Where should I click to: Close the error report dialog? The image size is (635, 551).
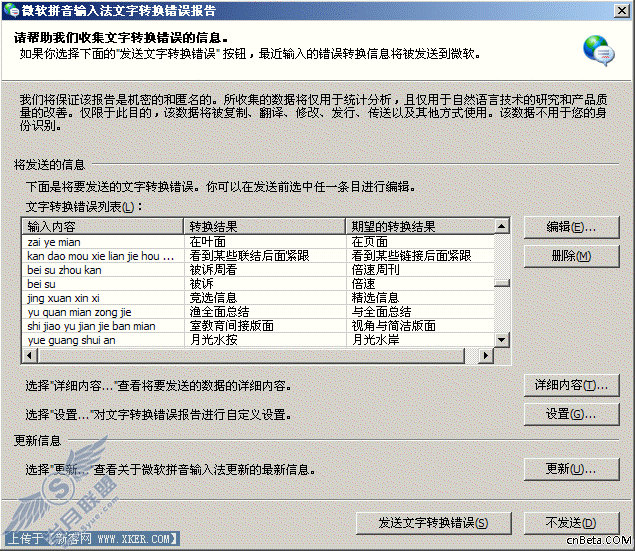pos(622,11)
